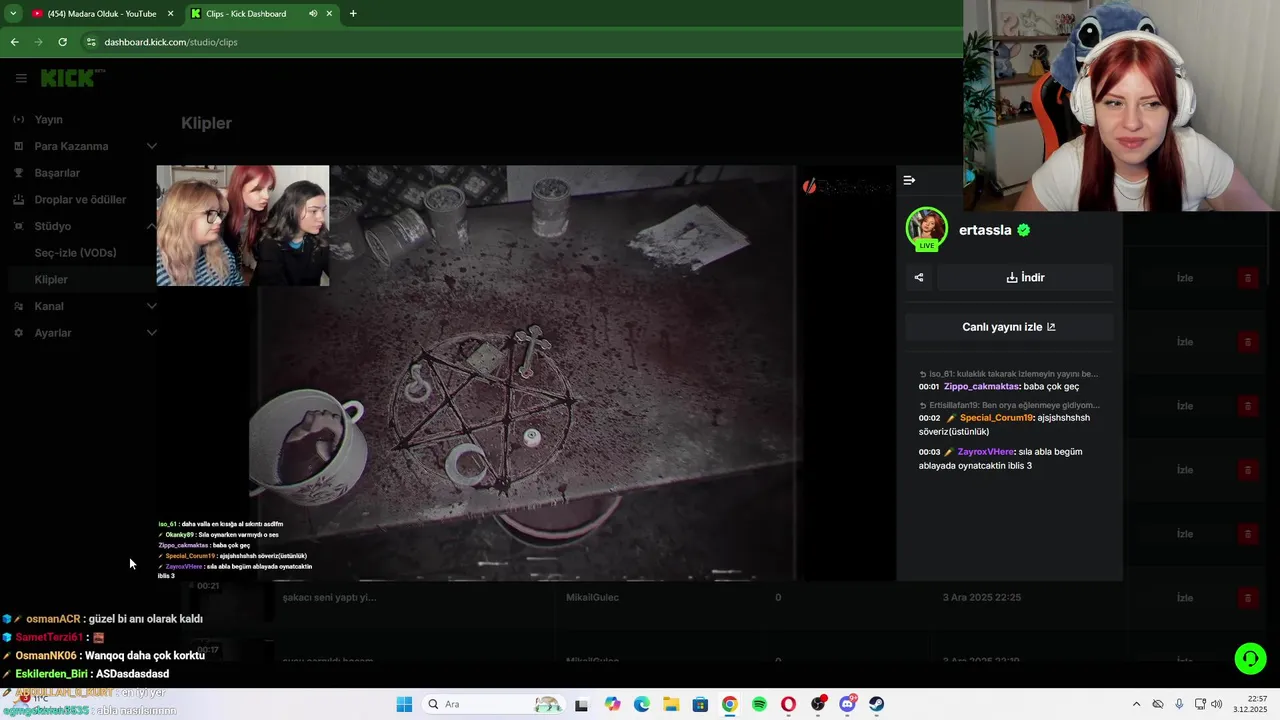Image resolution: width=1280 pixels, height=720 pixels.
Task: Click Special_Corum19 username in clip chat
Action: pos(996,418)
